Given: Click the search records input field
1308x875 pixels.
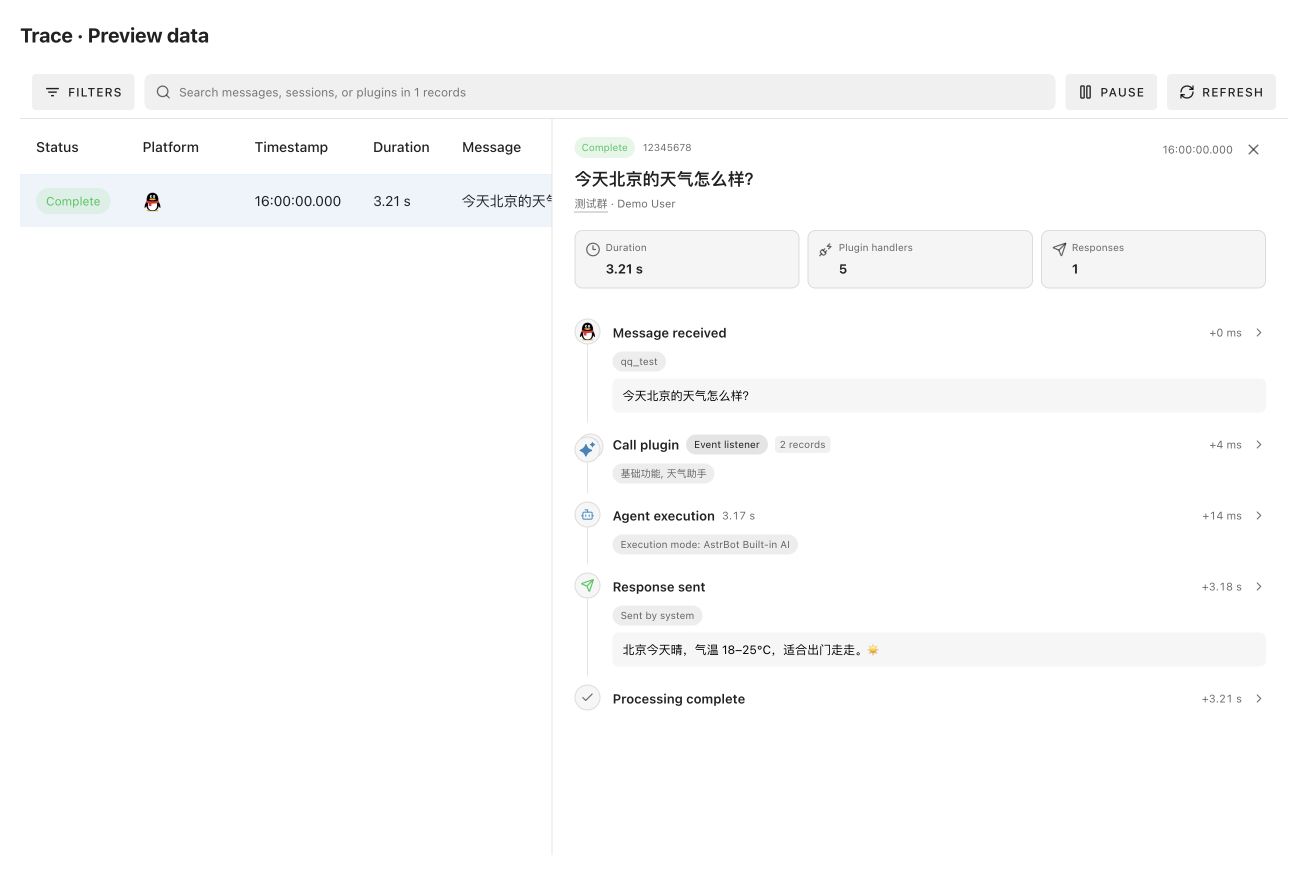Looking at the screenshot, I should (600, 92).
